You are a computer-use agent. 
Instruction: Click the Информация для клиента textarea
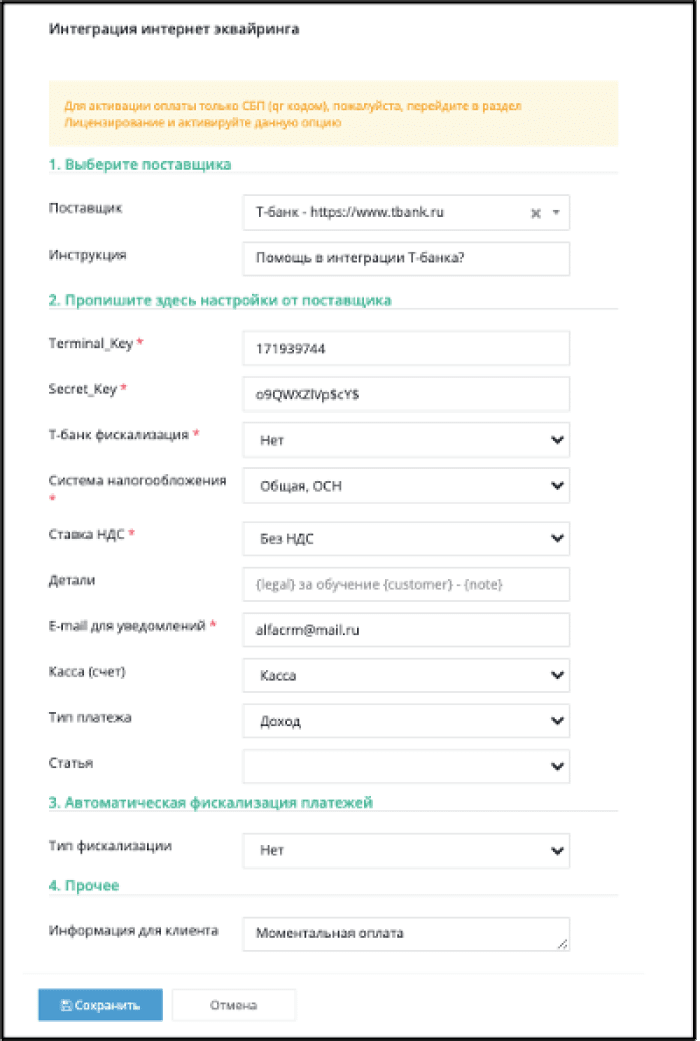tap(406, 934)
